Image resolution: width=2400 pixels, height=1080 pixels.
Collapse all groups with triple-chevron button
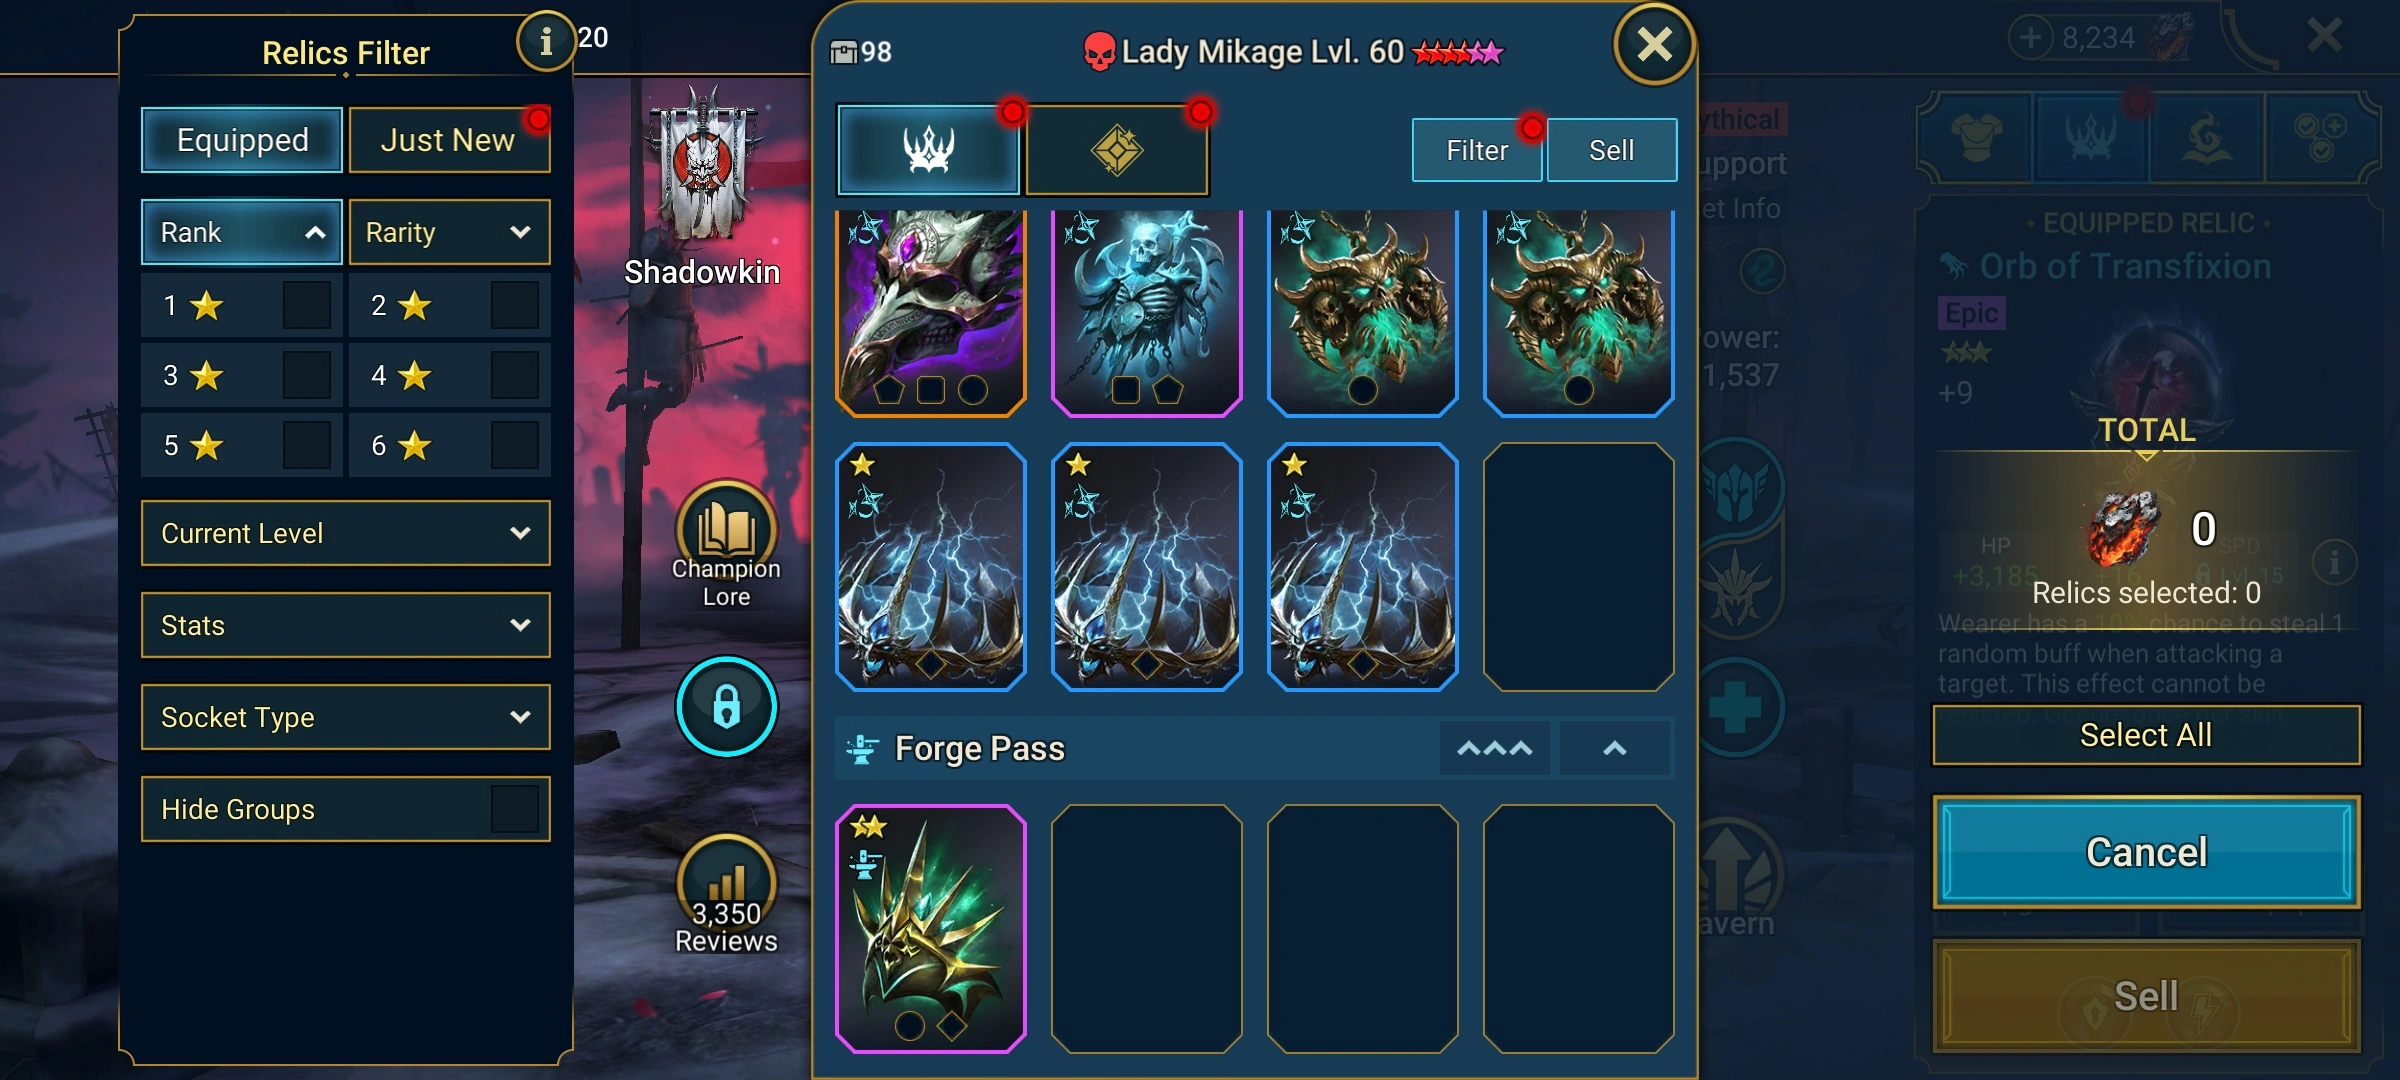click(1494, 748)
